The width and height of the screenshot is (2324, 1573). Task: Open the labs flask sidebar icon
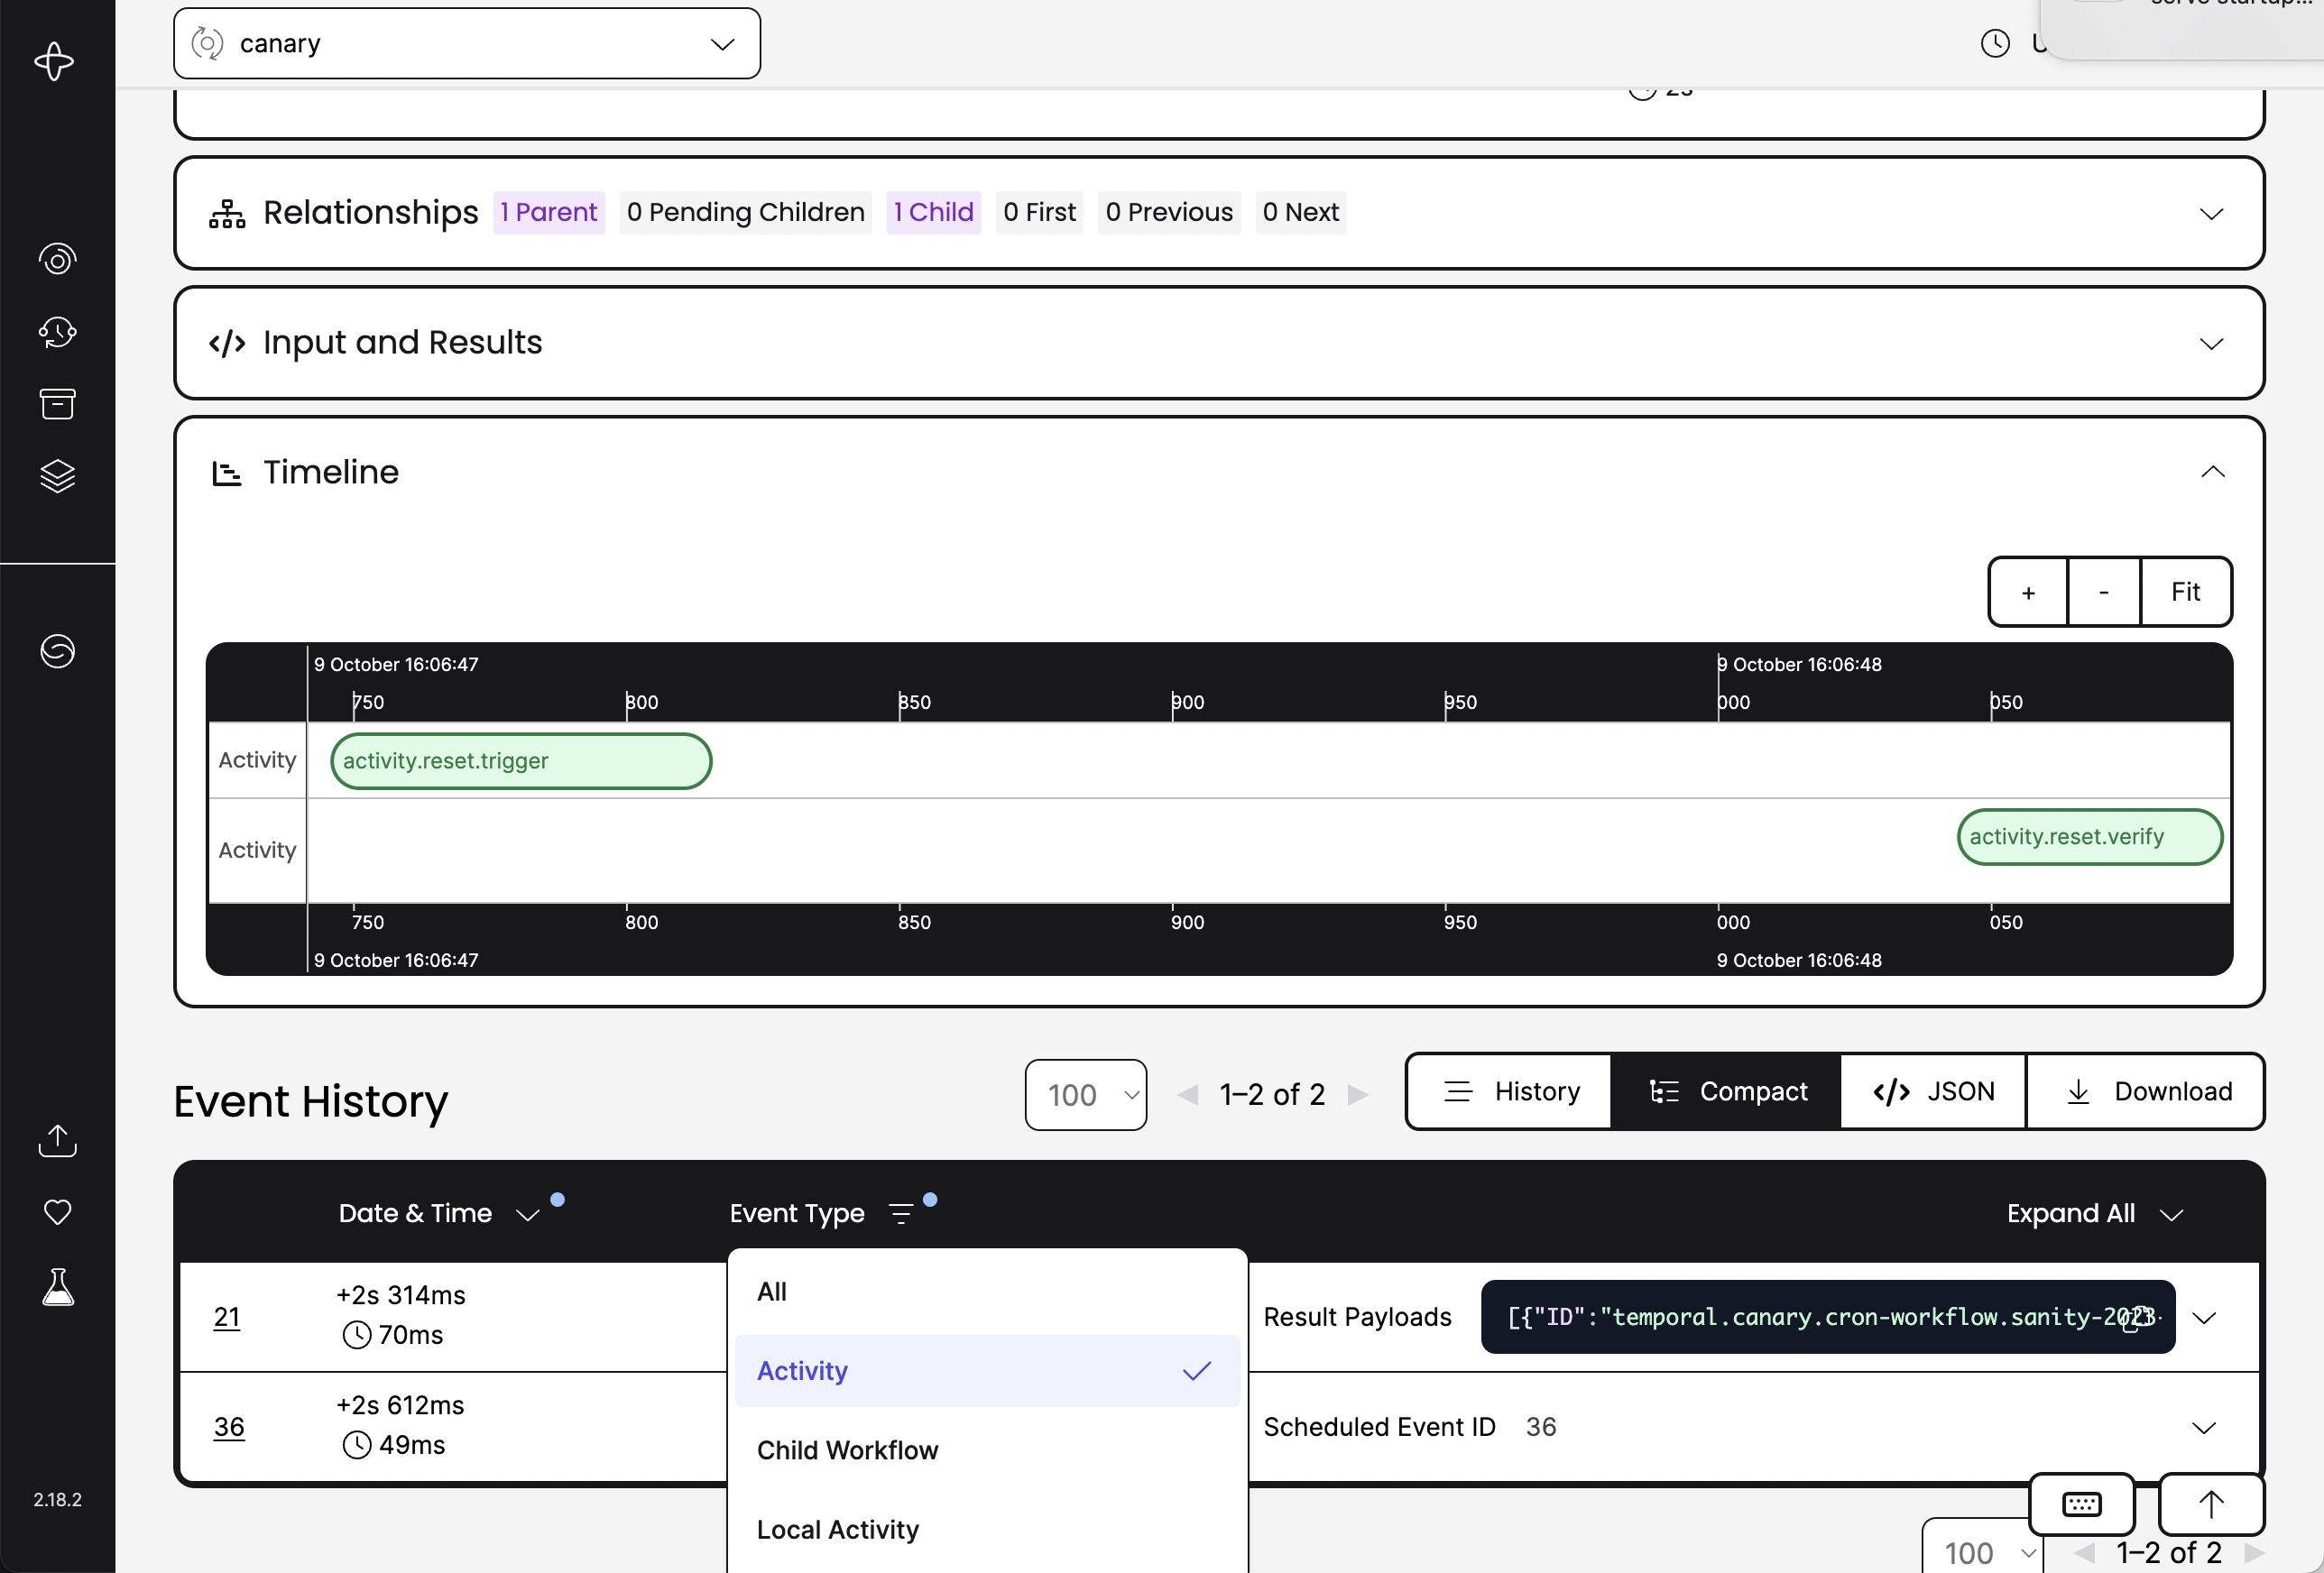click(57, 1287)
